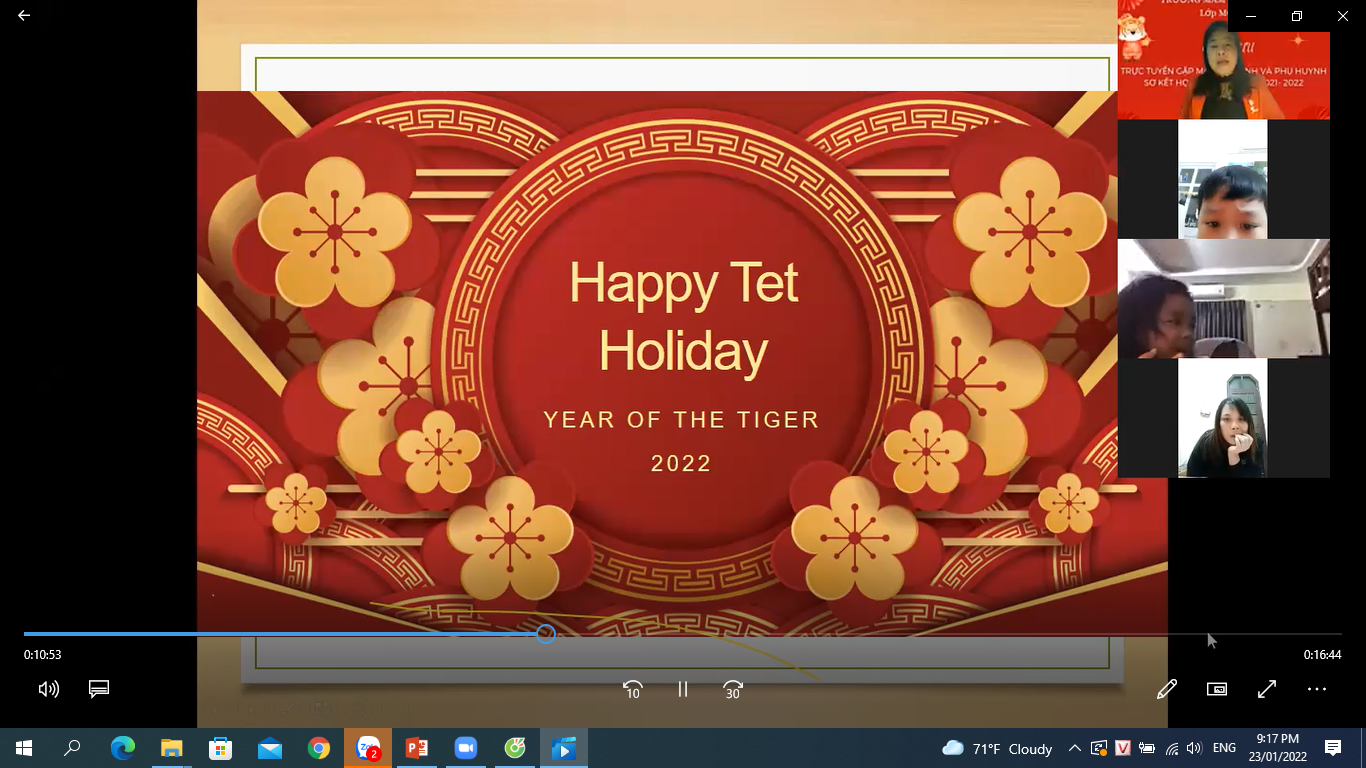Viewport: 1366px width, 768px height.
Task: Open the volume control
Action: [48, 689]
